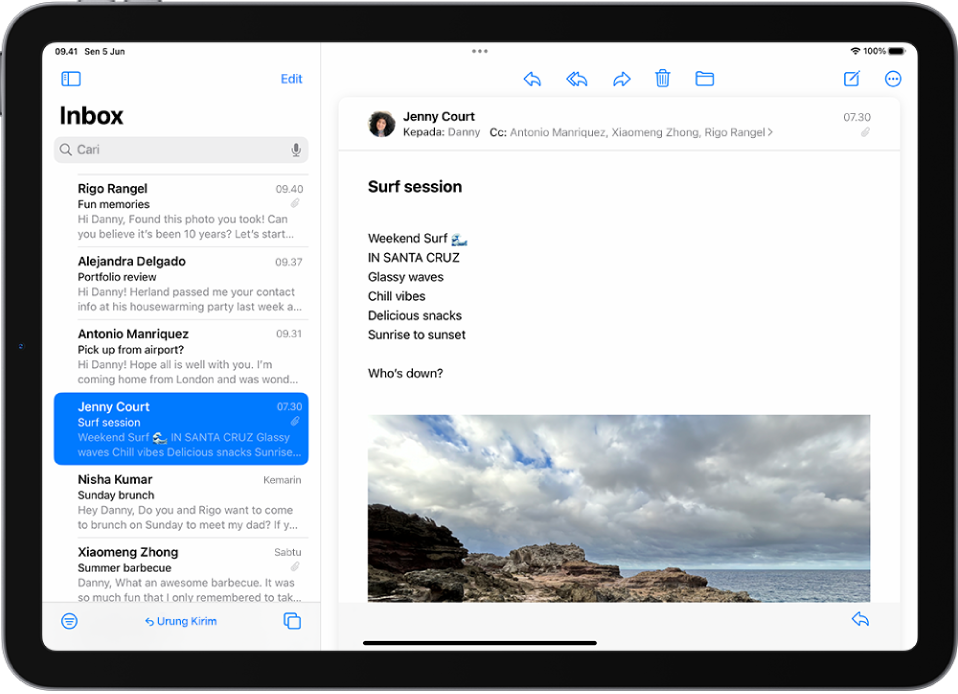Move the email using the folder icon
The width and height of the screenshot is (958, 694).
(705, 79)
